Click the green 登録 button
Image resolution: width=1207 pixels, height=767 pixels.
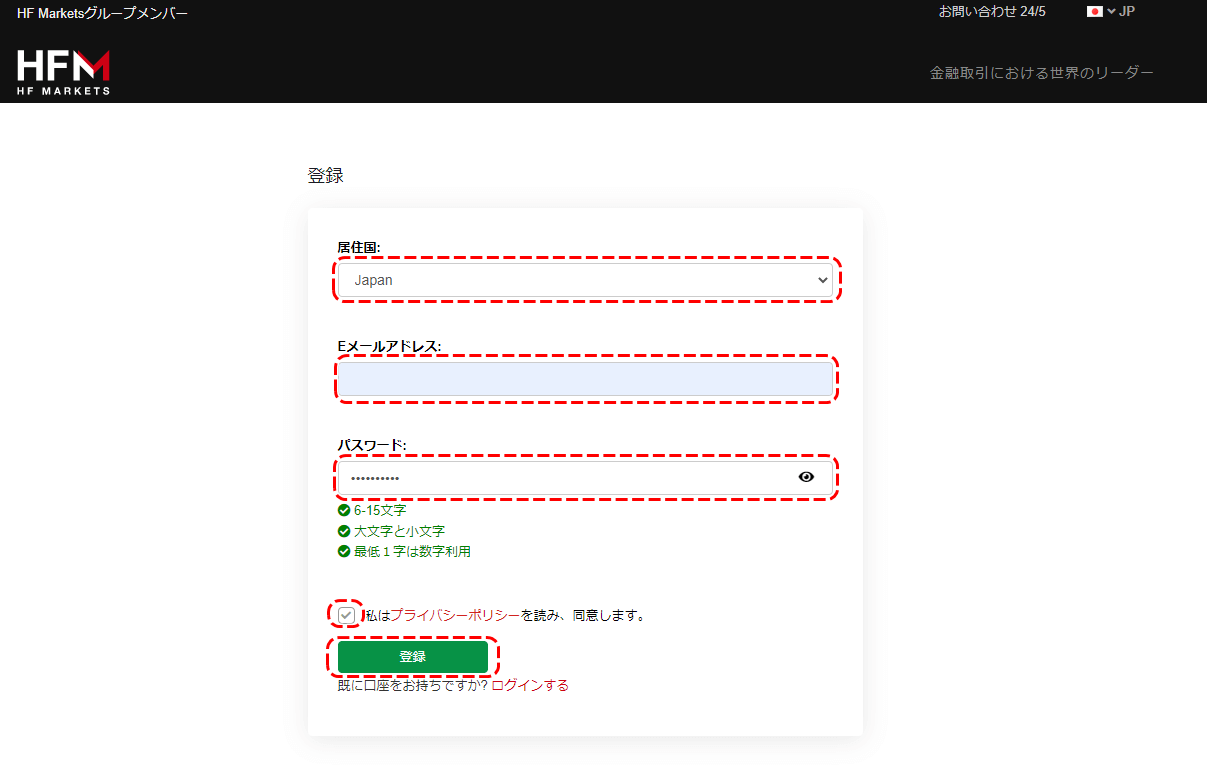click(413, 657)
